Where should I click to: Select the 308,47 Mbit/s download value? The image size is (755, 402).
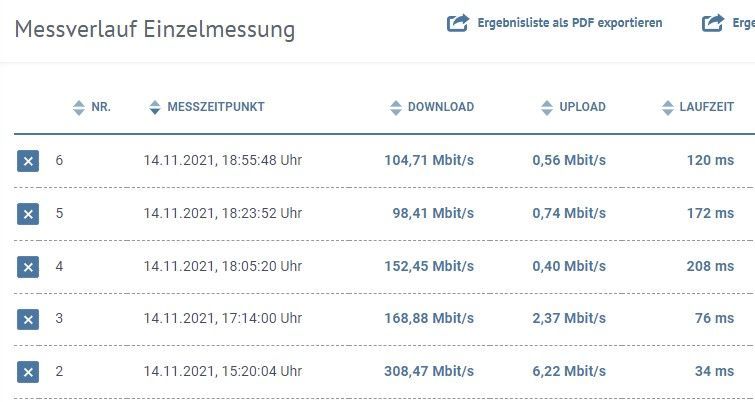coord(429,371)
